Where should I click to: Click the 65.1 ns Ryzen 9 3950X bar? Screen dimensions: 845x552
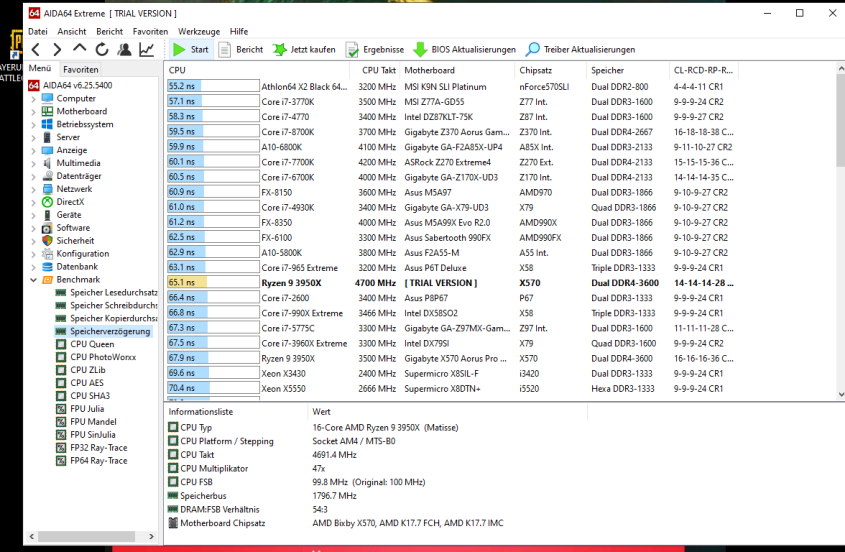213,282
